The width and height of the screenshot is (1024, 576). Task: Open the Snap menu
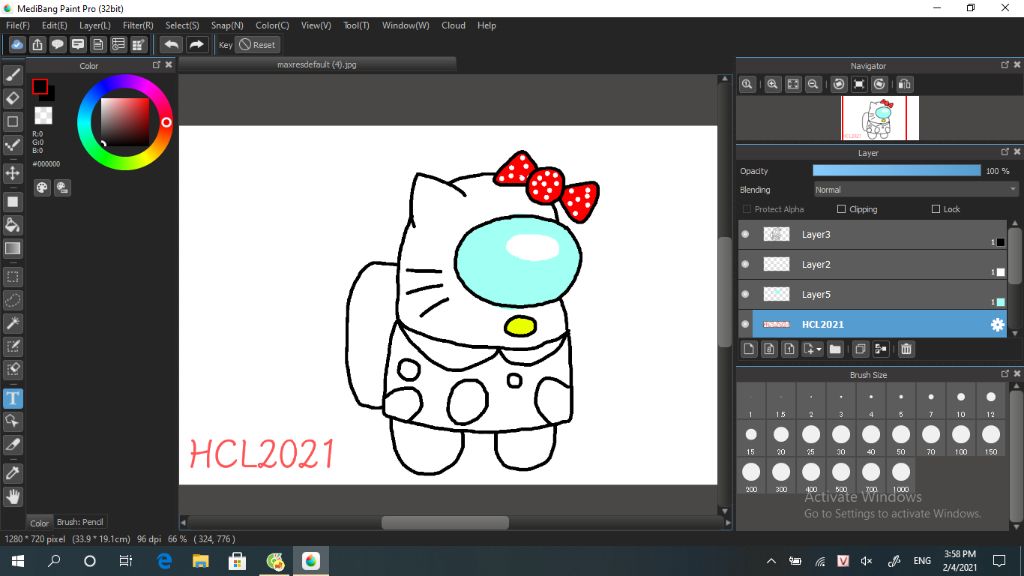227,25
